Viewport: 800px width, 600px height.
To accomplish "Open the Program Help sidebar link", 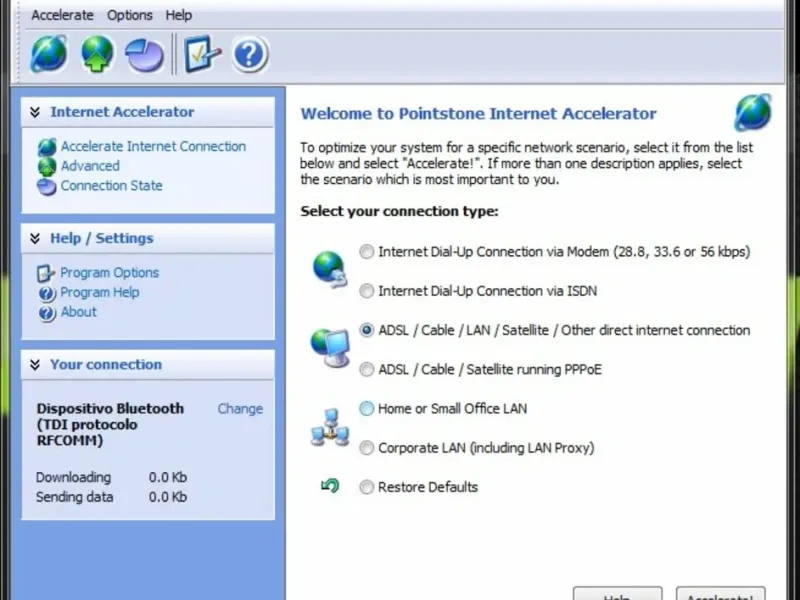I will pyautogui.click(x=99, y=292).
